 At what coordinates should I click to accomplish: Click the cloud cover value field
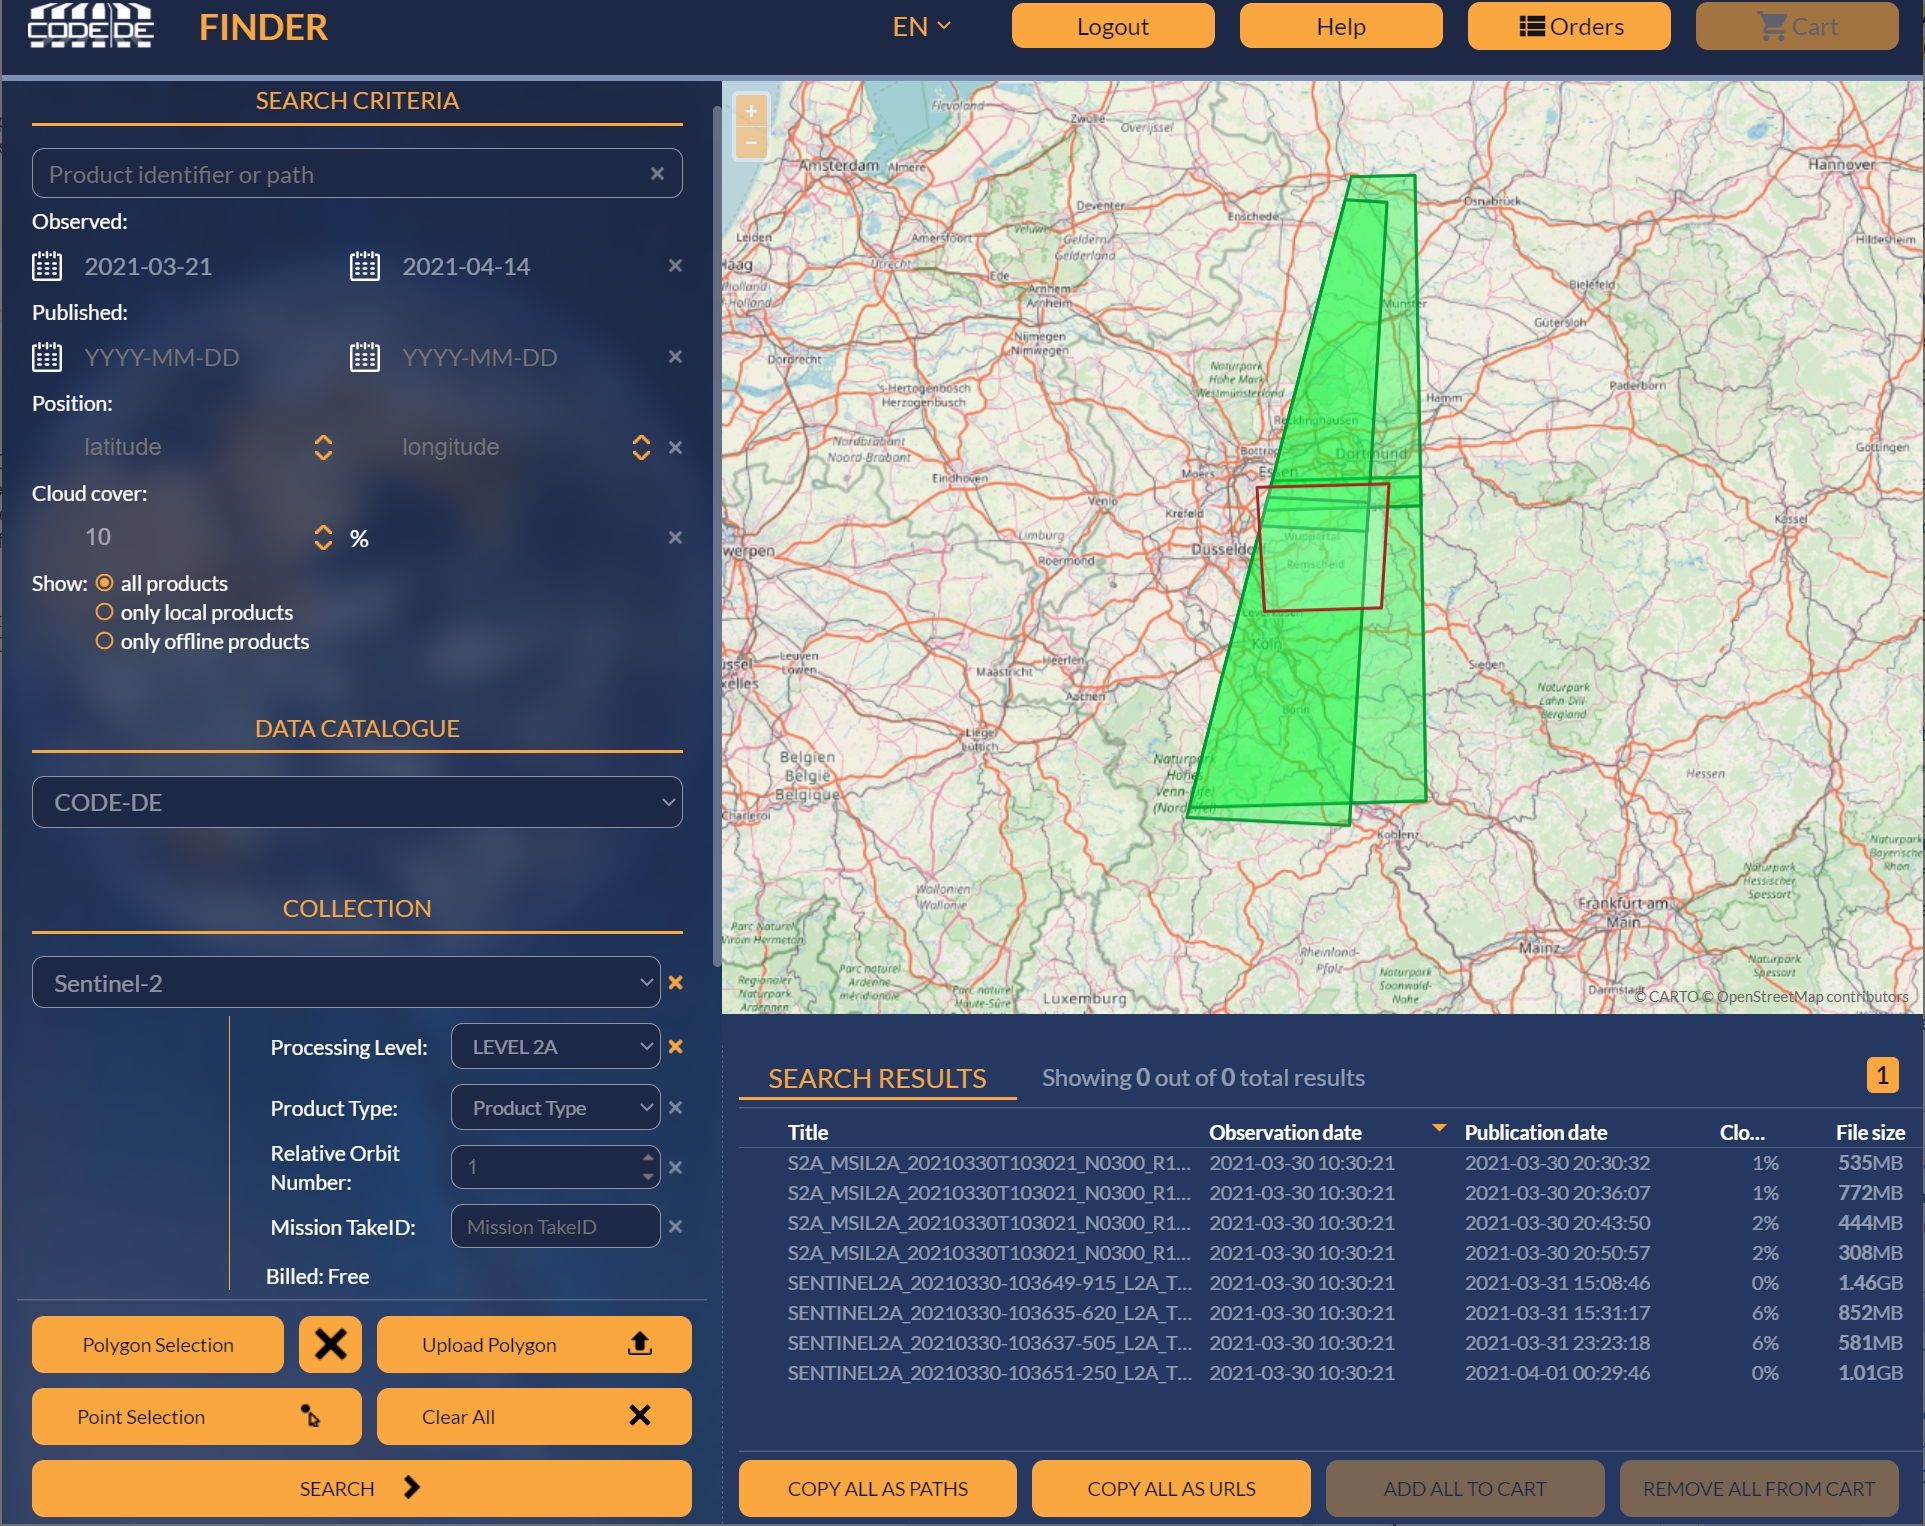pos(190,537)
